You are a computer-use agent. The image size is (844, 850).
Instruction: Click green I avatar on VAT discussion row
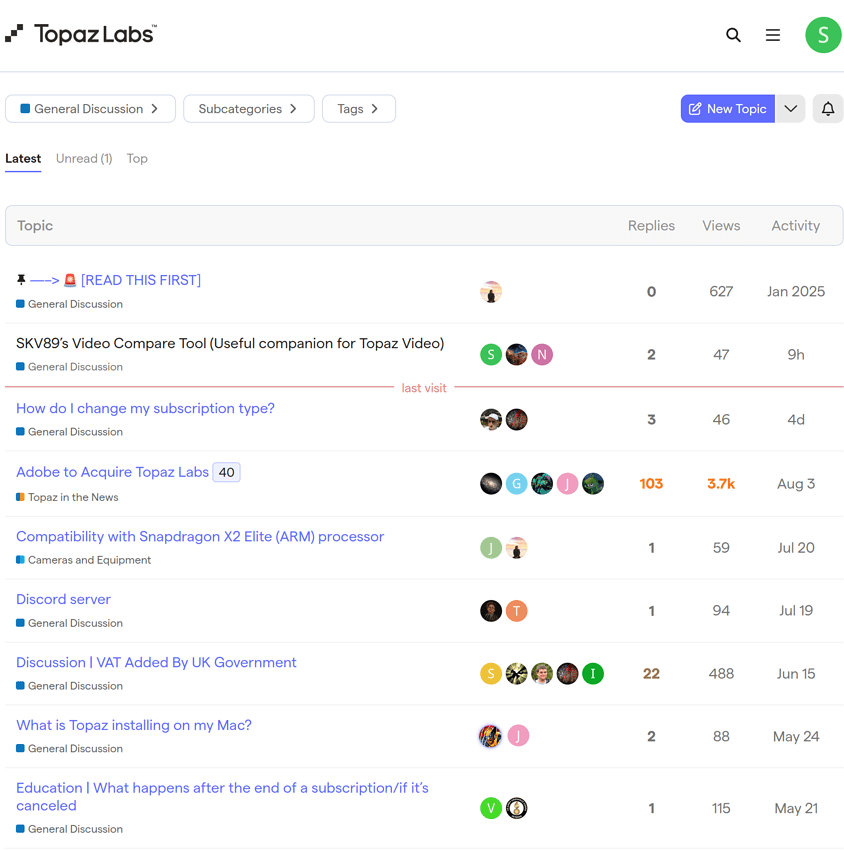click(x=592, y=674)
